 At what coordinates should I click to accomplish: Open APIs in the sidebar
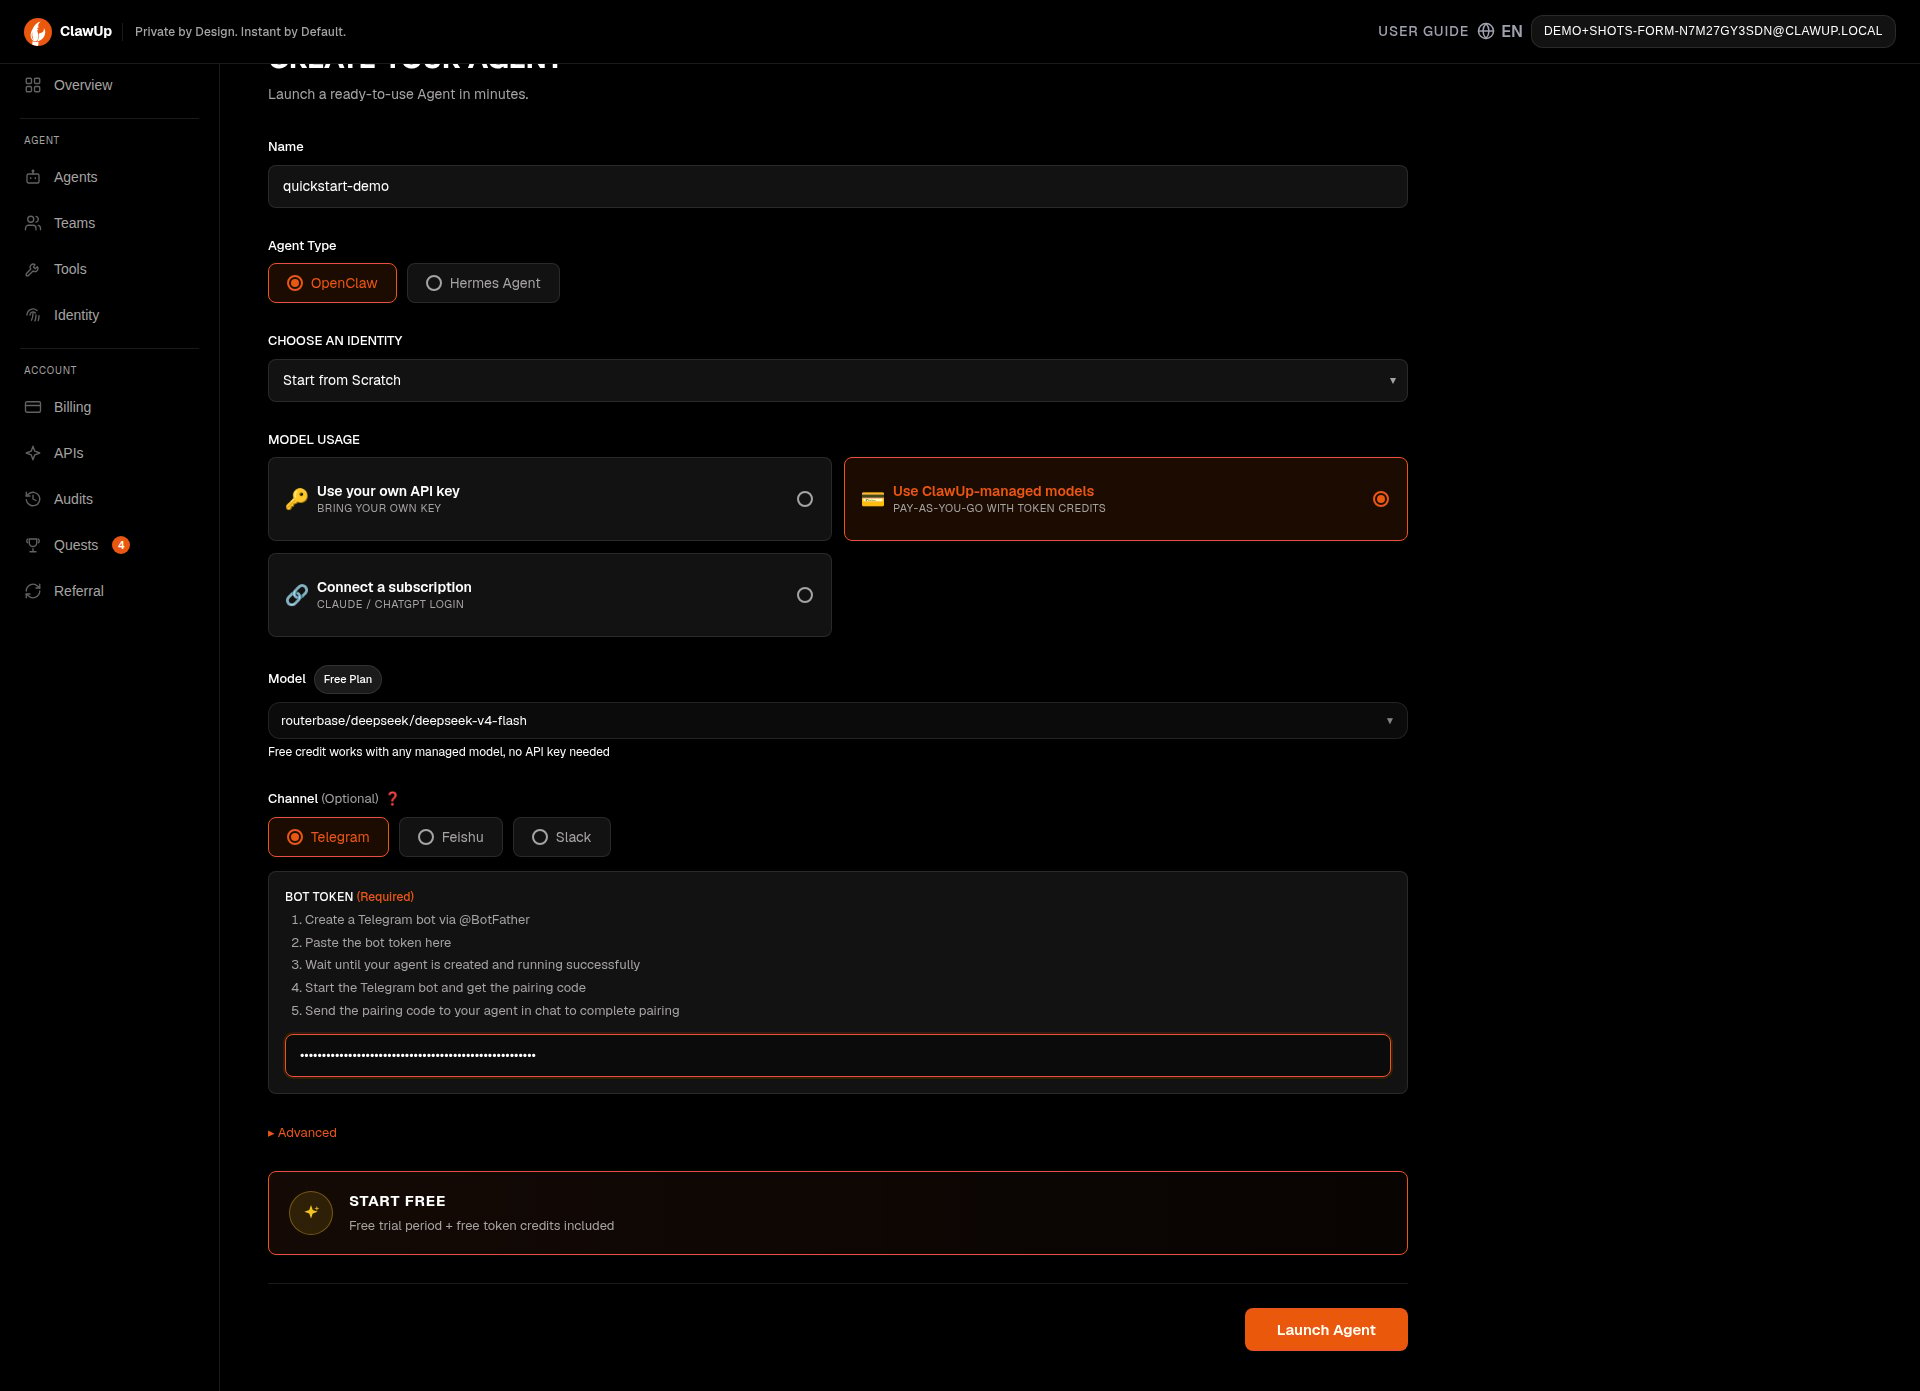point(110,453)
